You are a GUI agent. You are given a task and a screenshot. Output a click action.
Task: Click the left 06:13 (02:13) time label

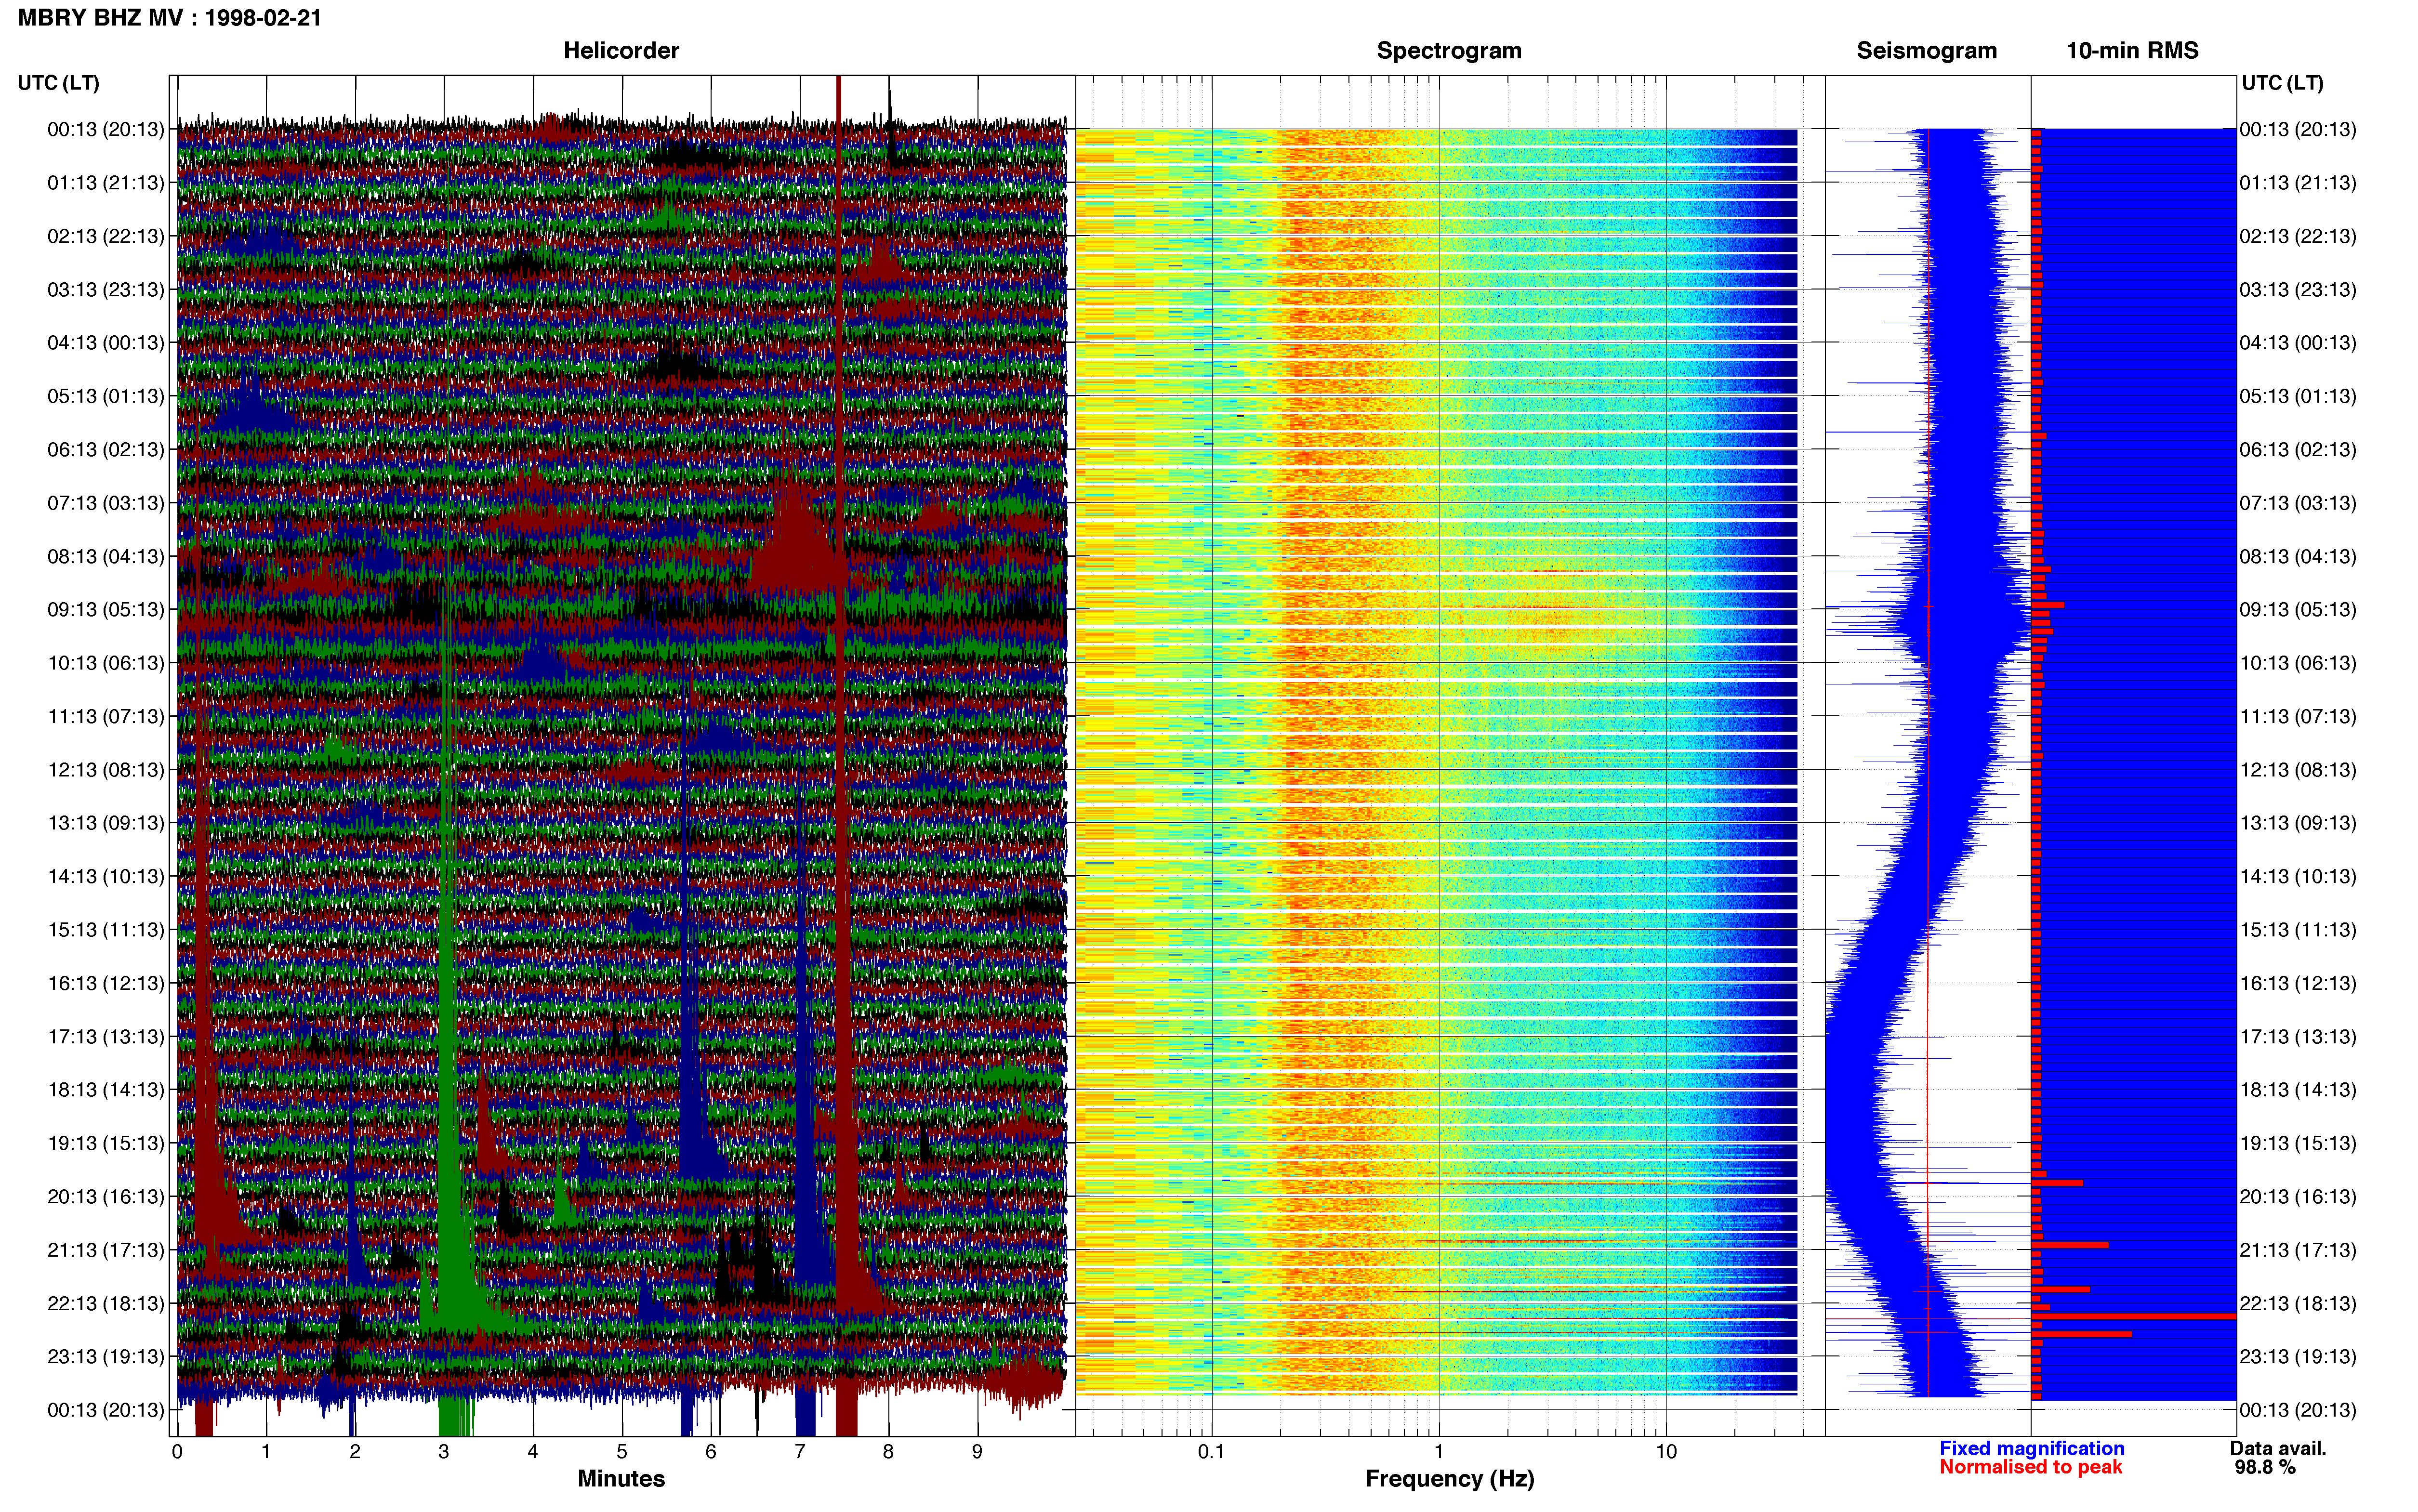click(x=106, y=449)
